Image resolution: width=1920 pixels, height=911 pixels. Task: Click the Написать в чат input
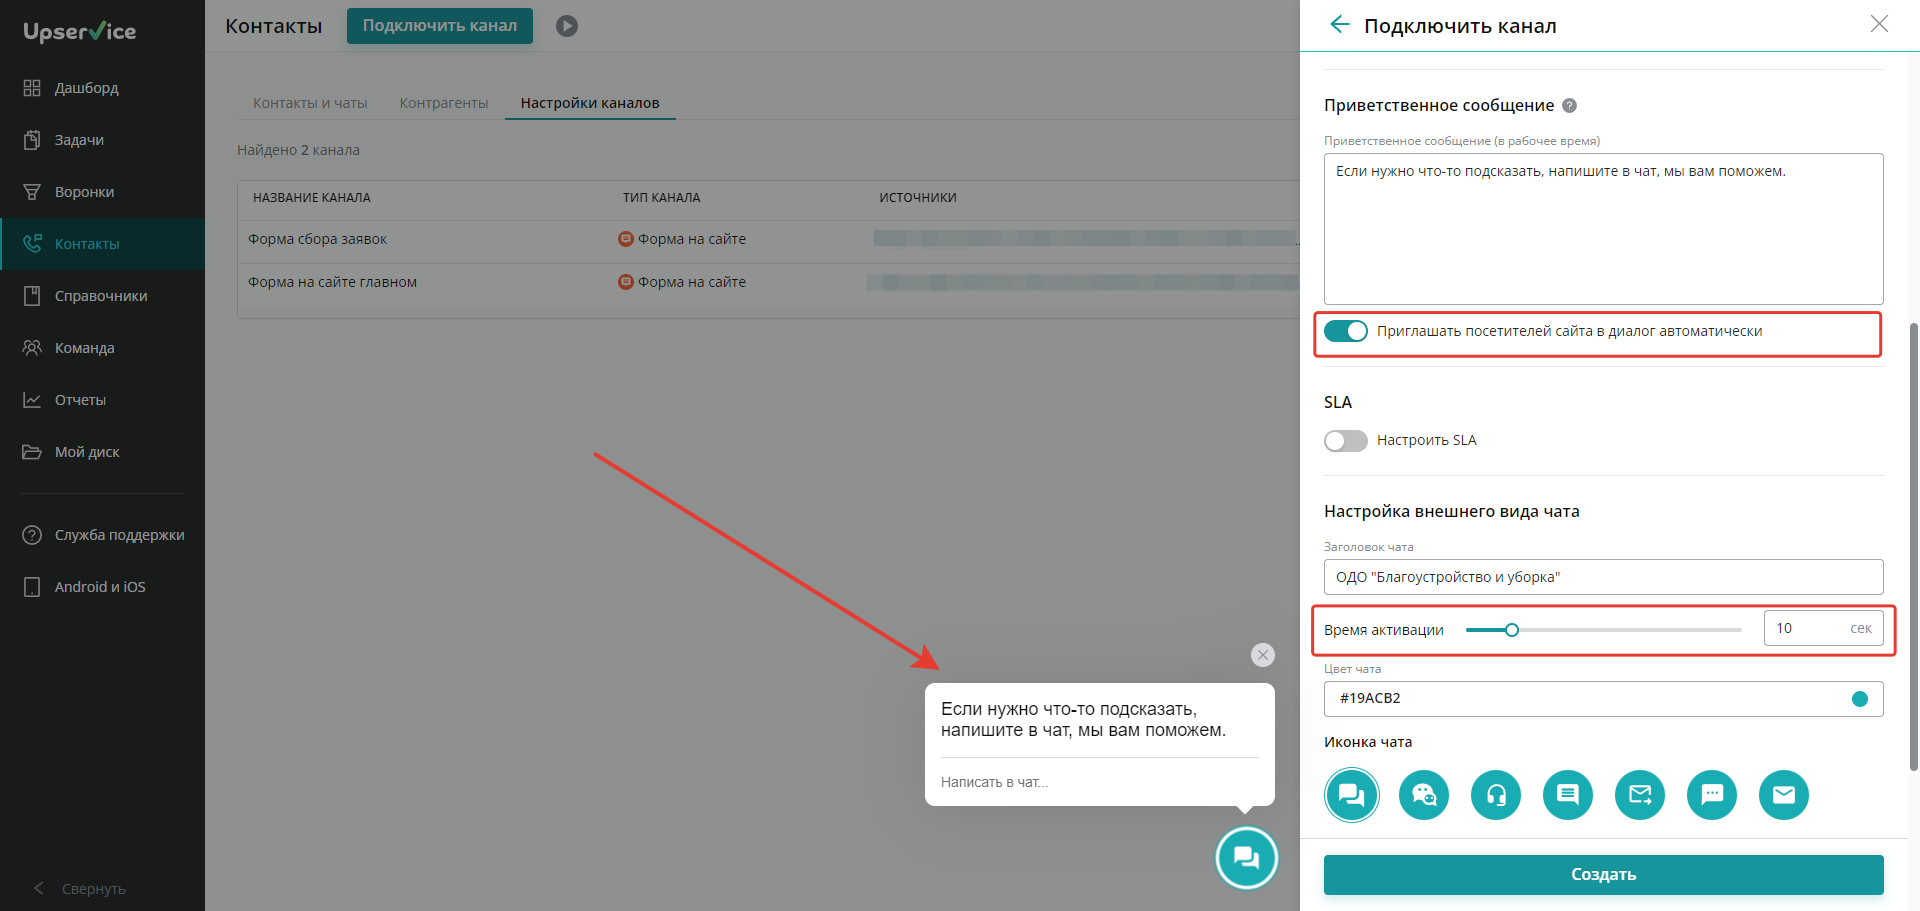pos(1100,782)
